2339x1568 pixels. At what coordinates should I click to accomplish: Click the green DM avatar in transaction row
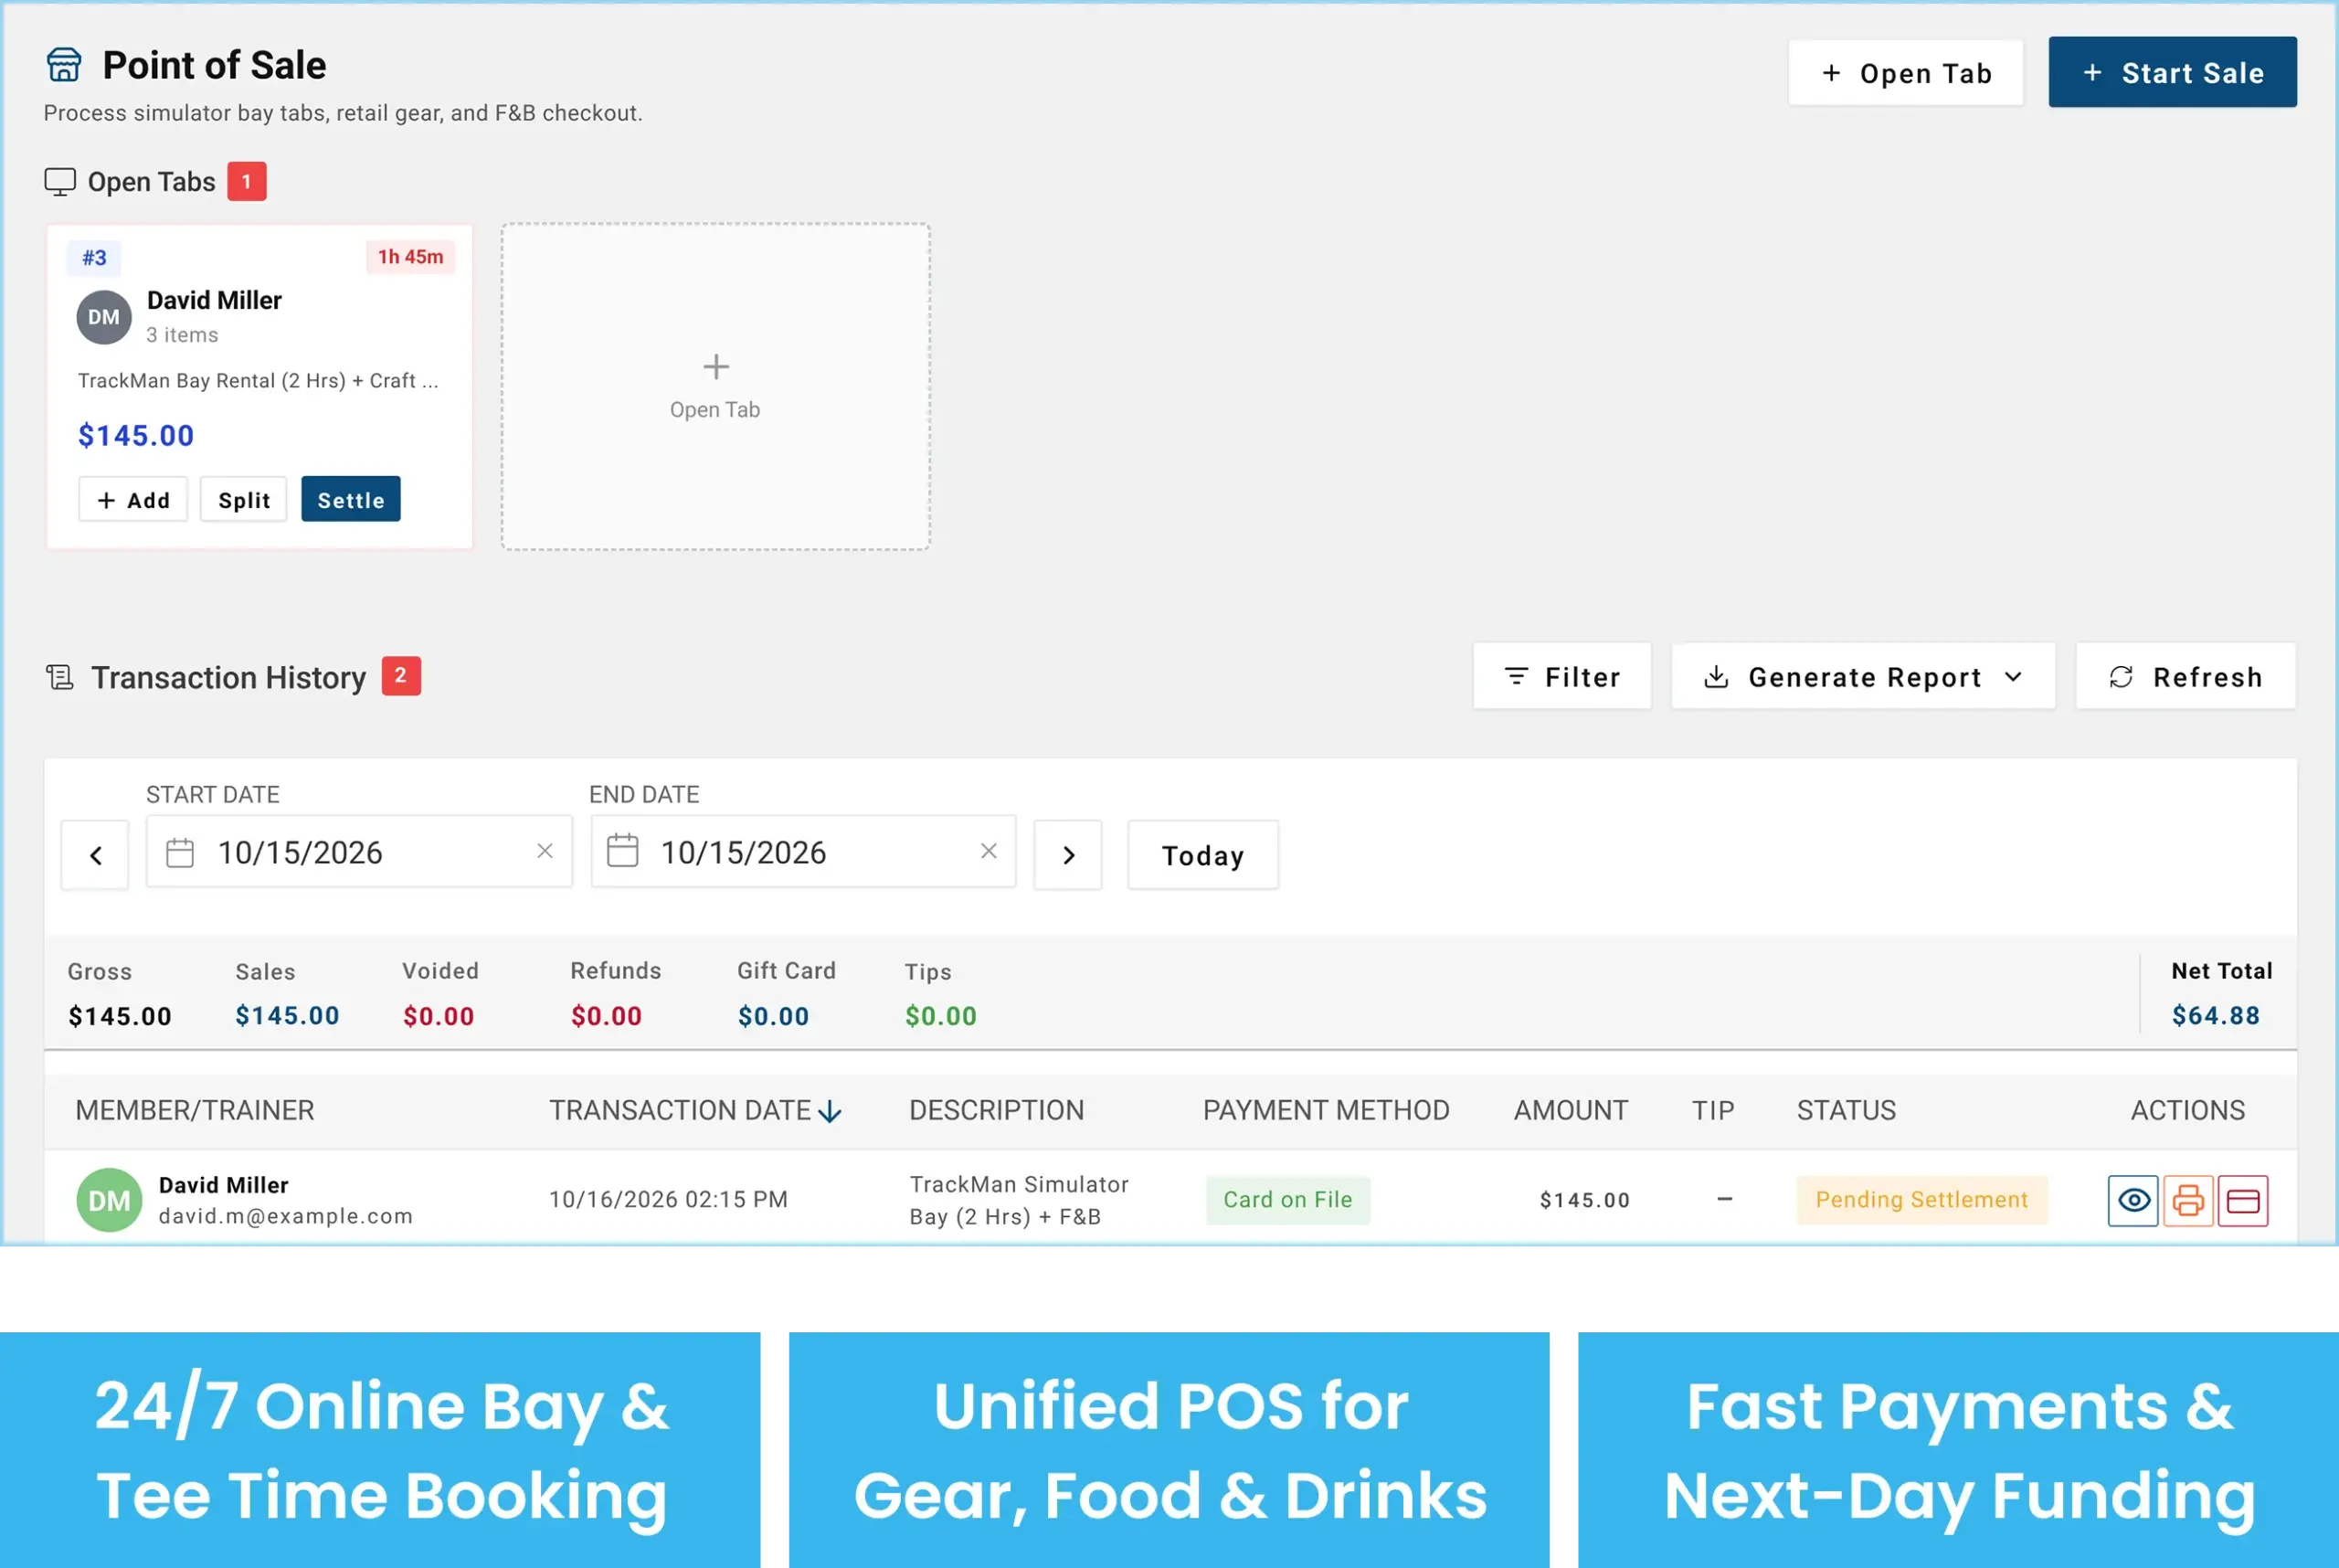tap(109, 1200)
